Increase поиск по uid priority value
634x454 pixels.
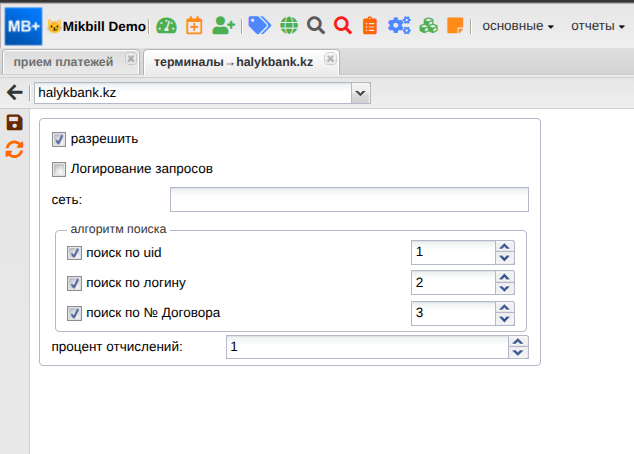pyautogui.click(x=504, y=247)
